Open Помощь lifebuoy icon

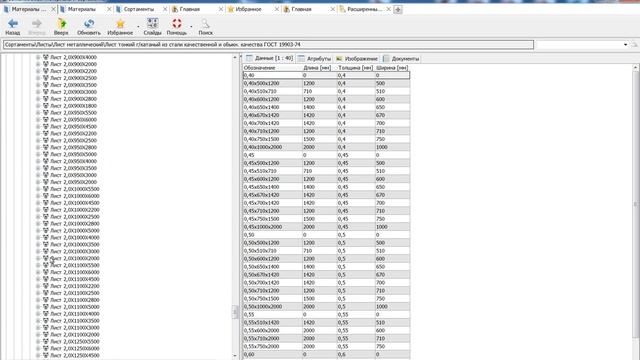pyautogui.click(x=177, y=24)
